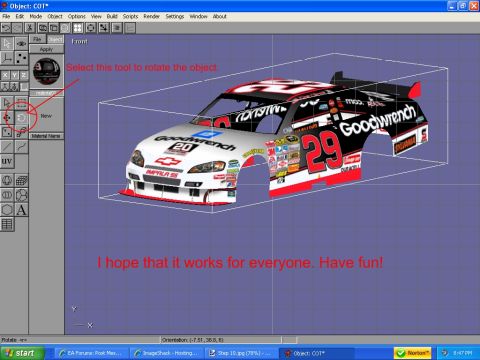The width and height of the screenshot is (480, 360).
Task: Open the File menu
Action: click(6, 16)
